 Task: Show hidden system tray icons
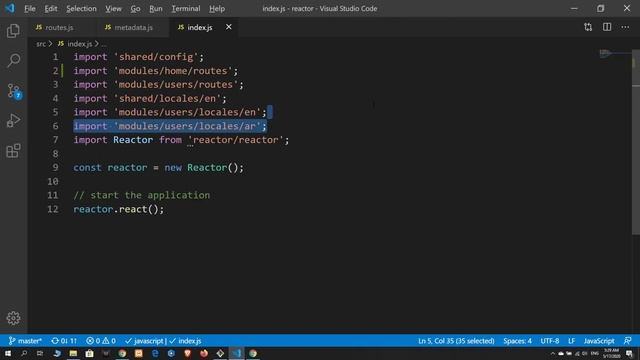pyautogui.click(x=553, y=353)
